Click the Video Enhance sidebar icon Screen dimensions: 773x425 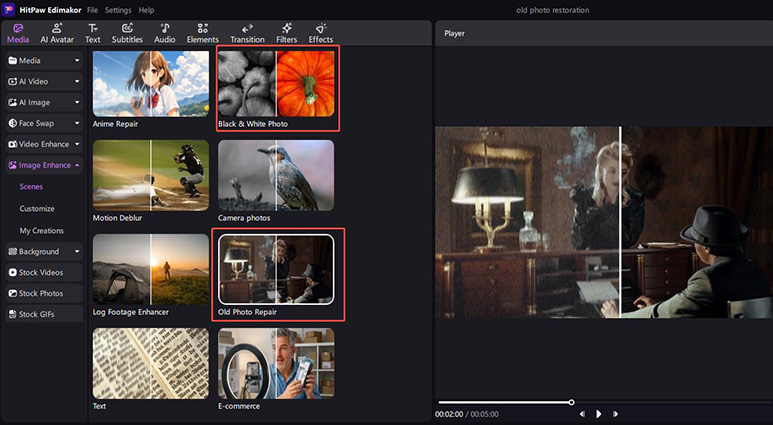click(13, 144)
